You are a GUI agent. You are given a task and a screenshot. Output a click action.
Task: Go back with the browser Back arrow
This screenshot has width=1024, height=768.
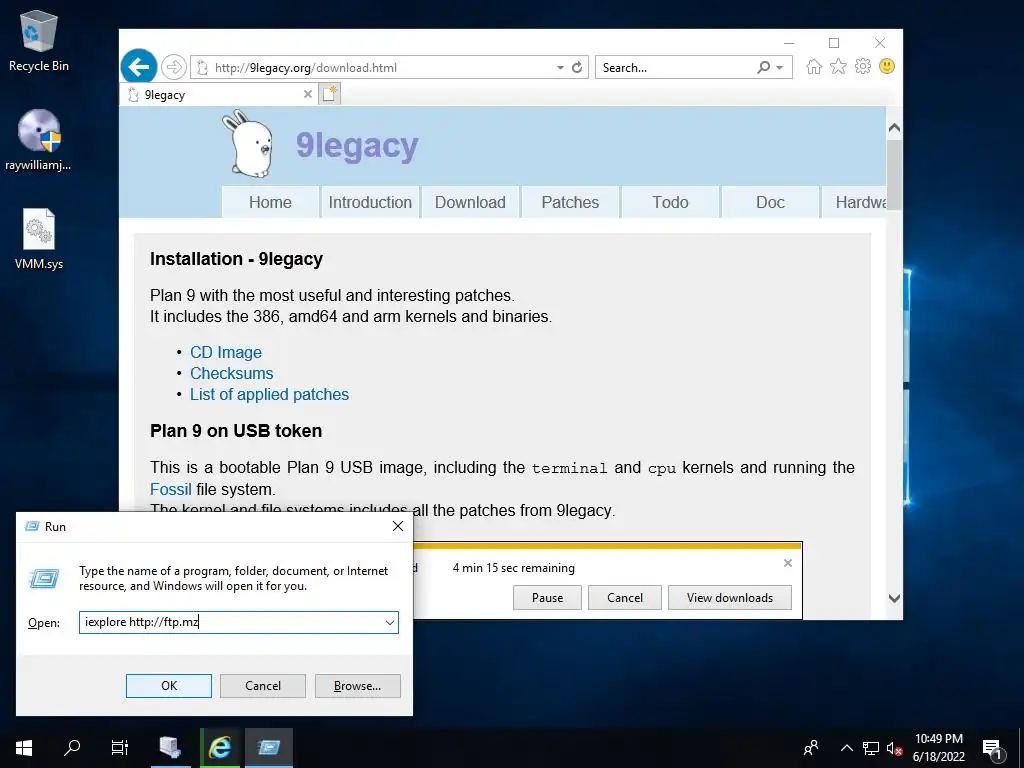(138, 67)
